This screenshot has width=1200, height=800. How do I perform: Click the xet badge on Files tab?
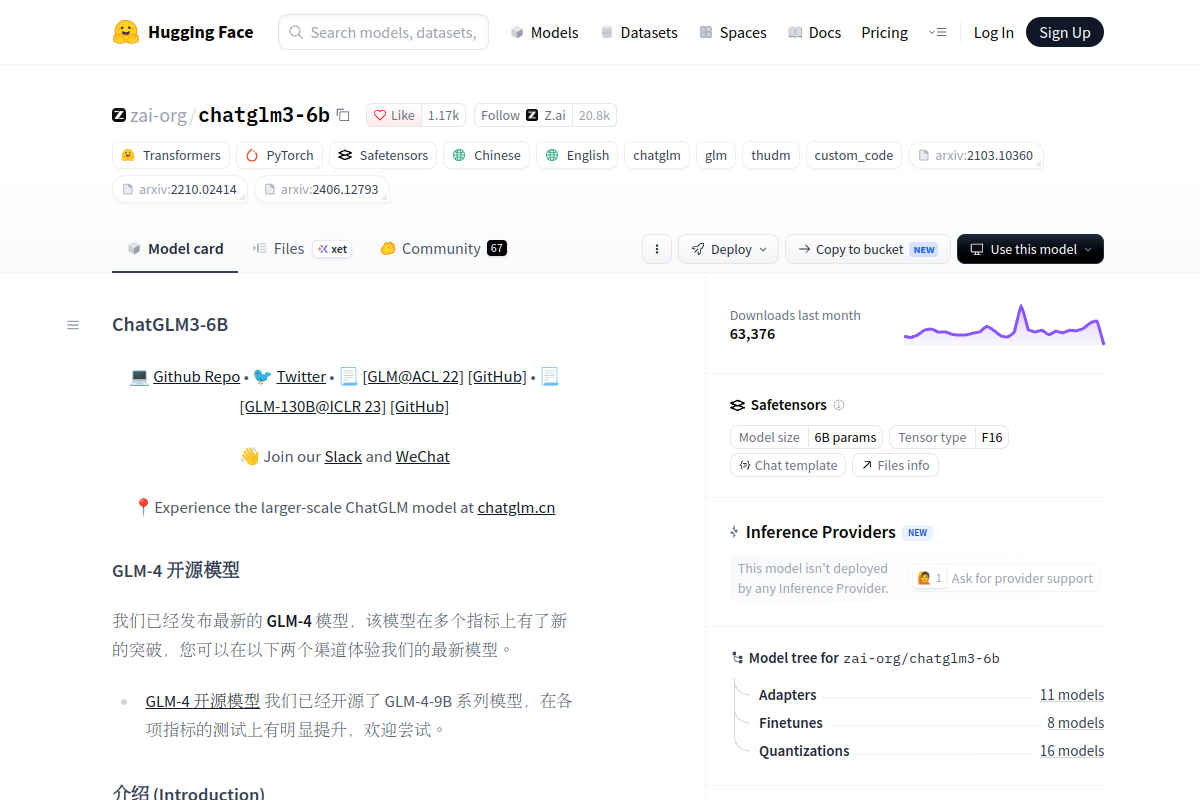(x=332, y=249)
